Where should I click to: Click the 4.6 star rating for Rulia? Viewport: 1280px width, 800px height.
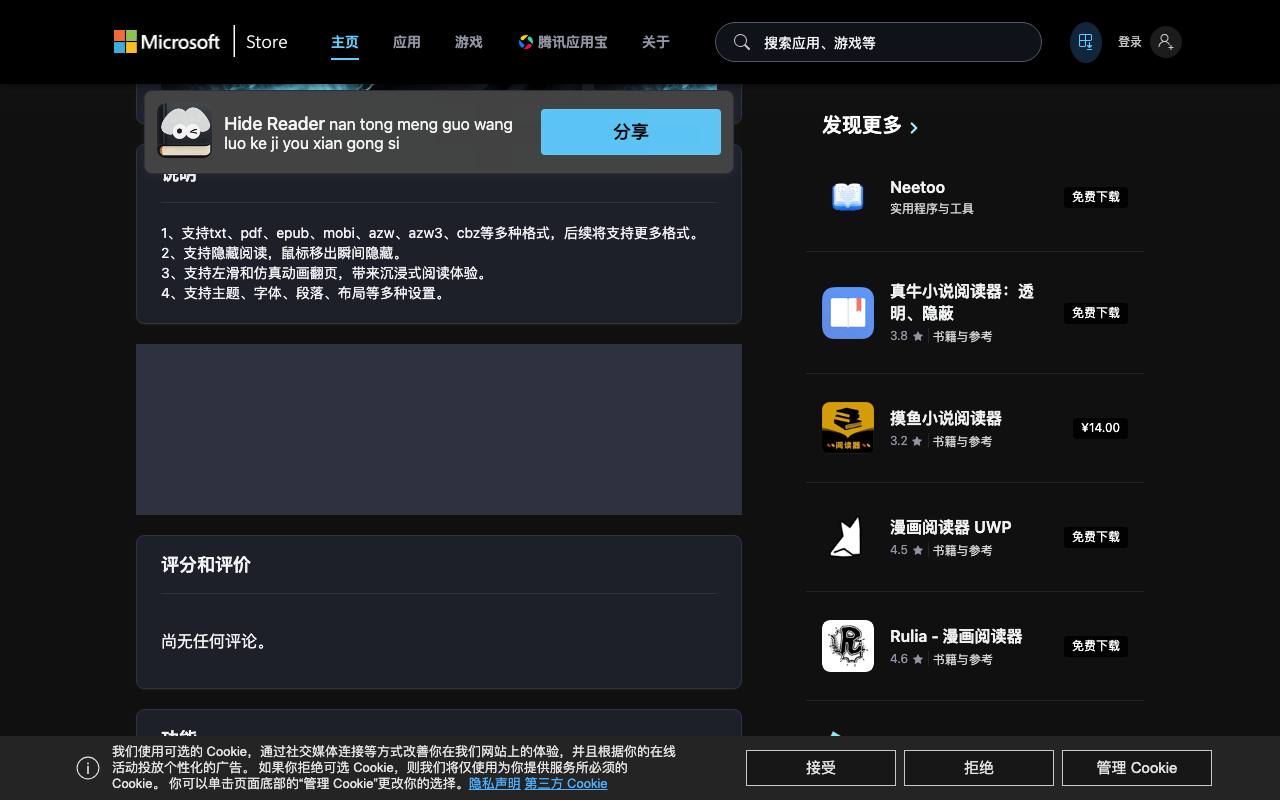click(907, 659)
